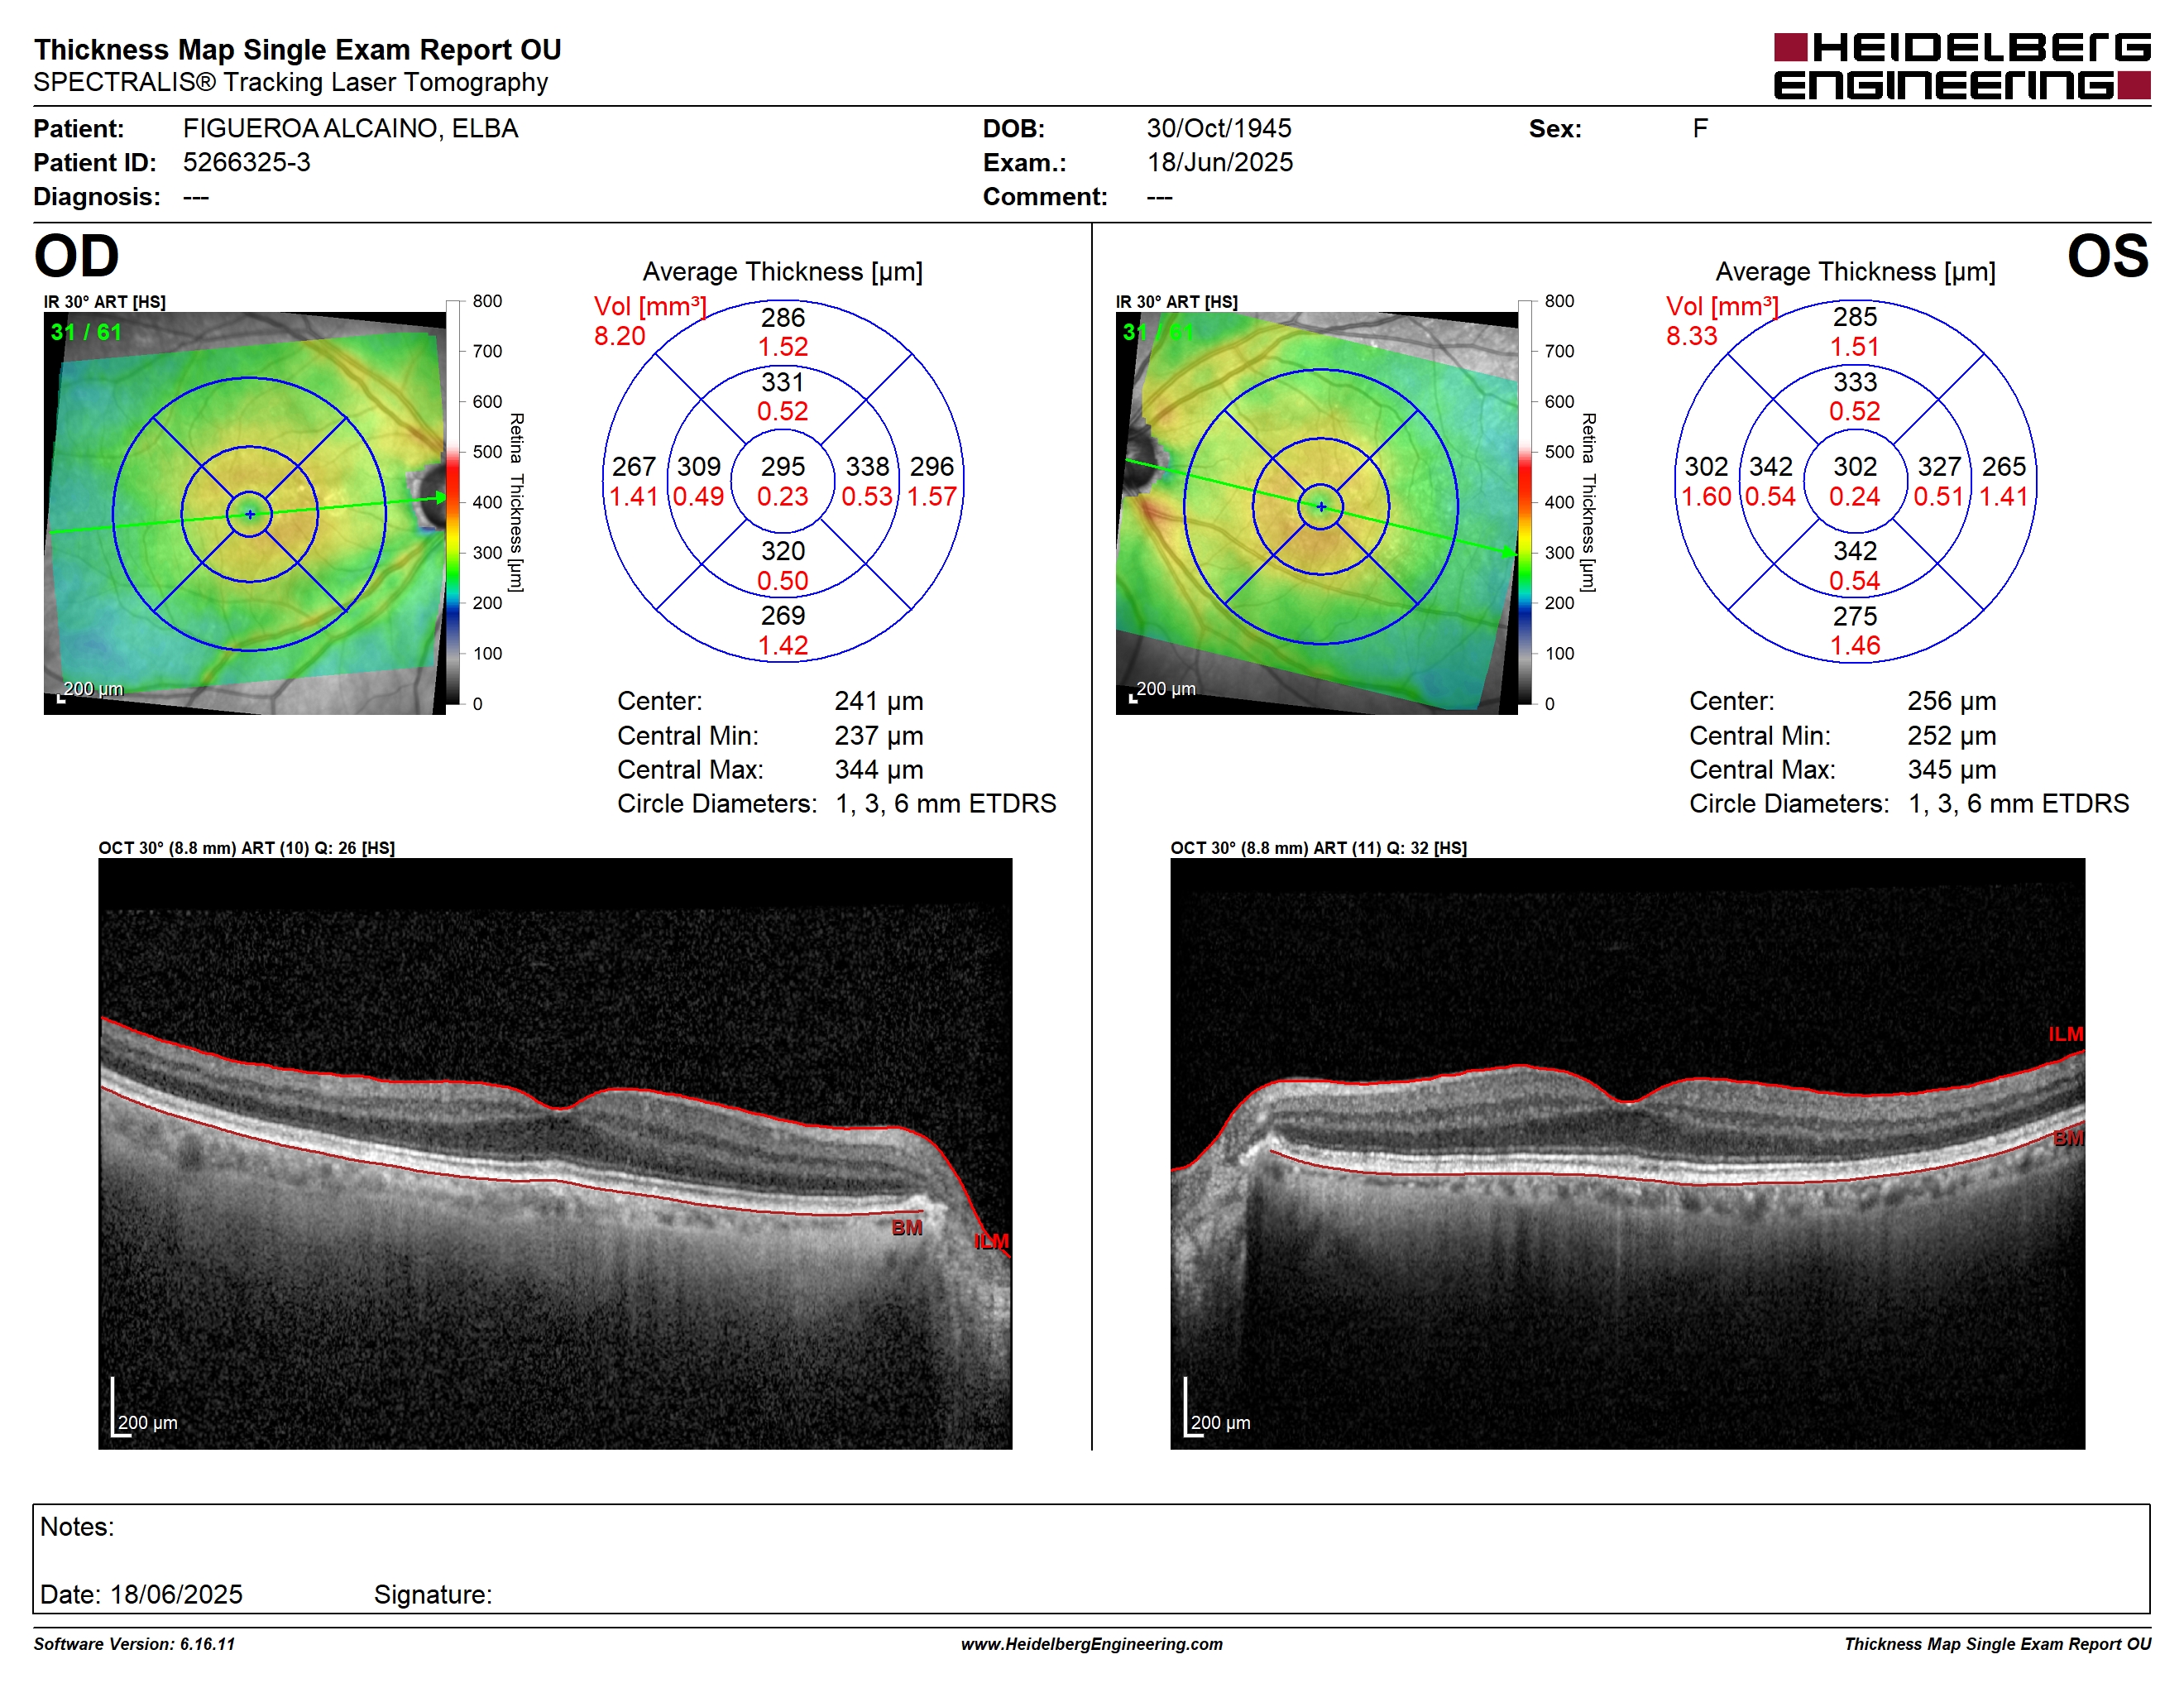Click the OD retina thickness color scale bar
The width and height of the screenshot is (2184, 1688).
pos(453,502)
